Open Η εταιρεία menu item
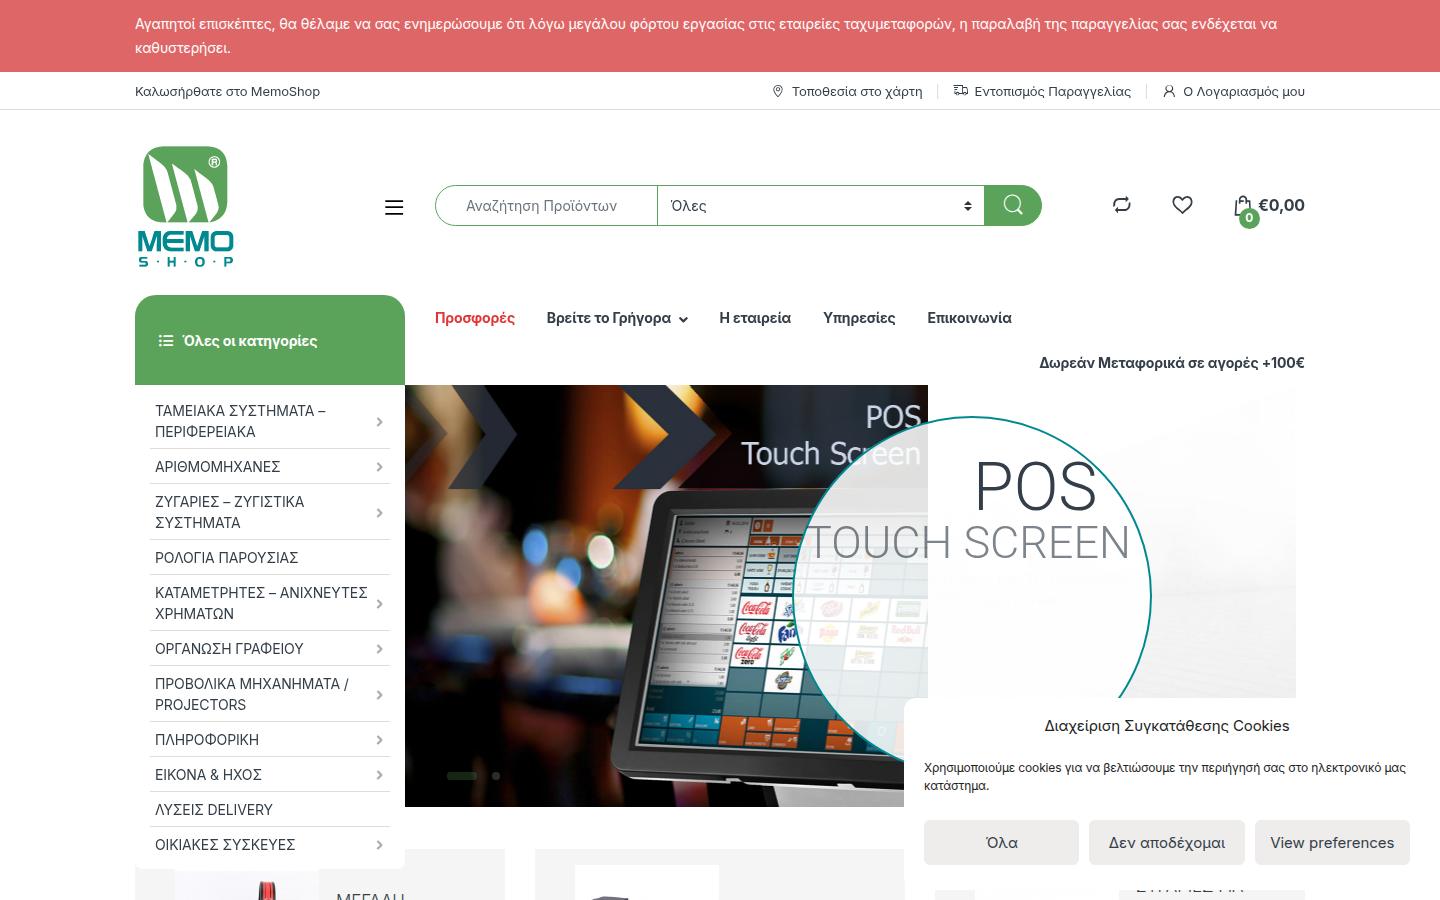 [x=755, y=318]
